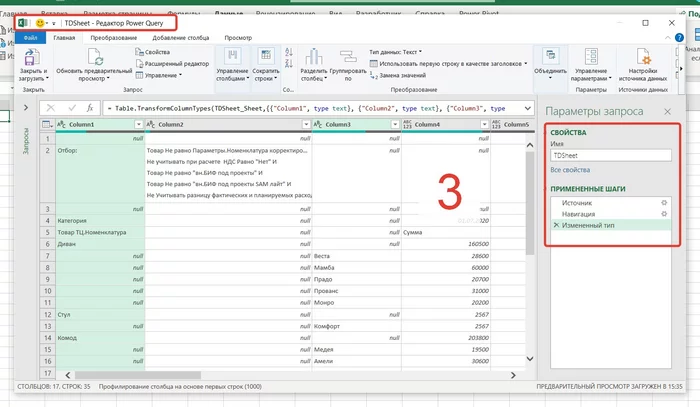Switch to Преобразование tab
This screenshot has height=407, width=700.
[x=114, y=38]
